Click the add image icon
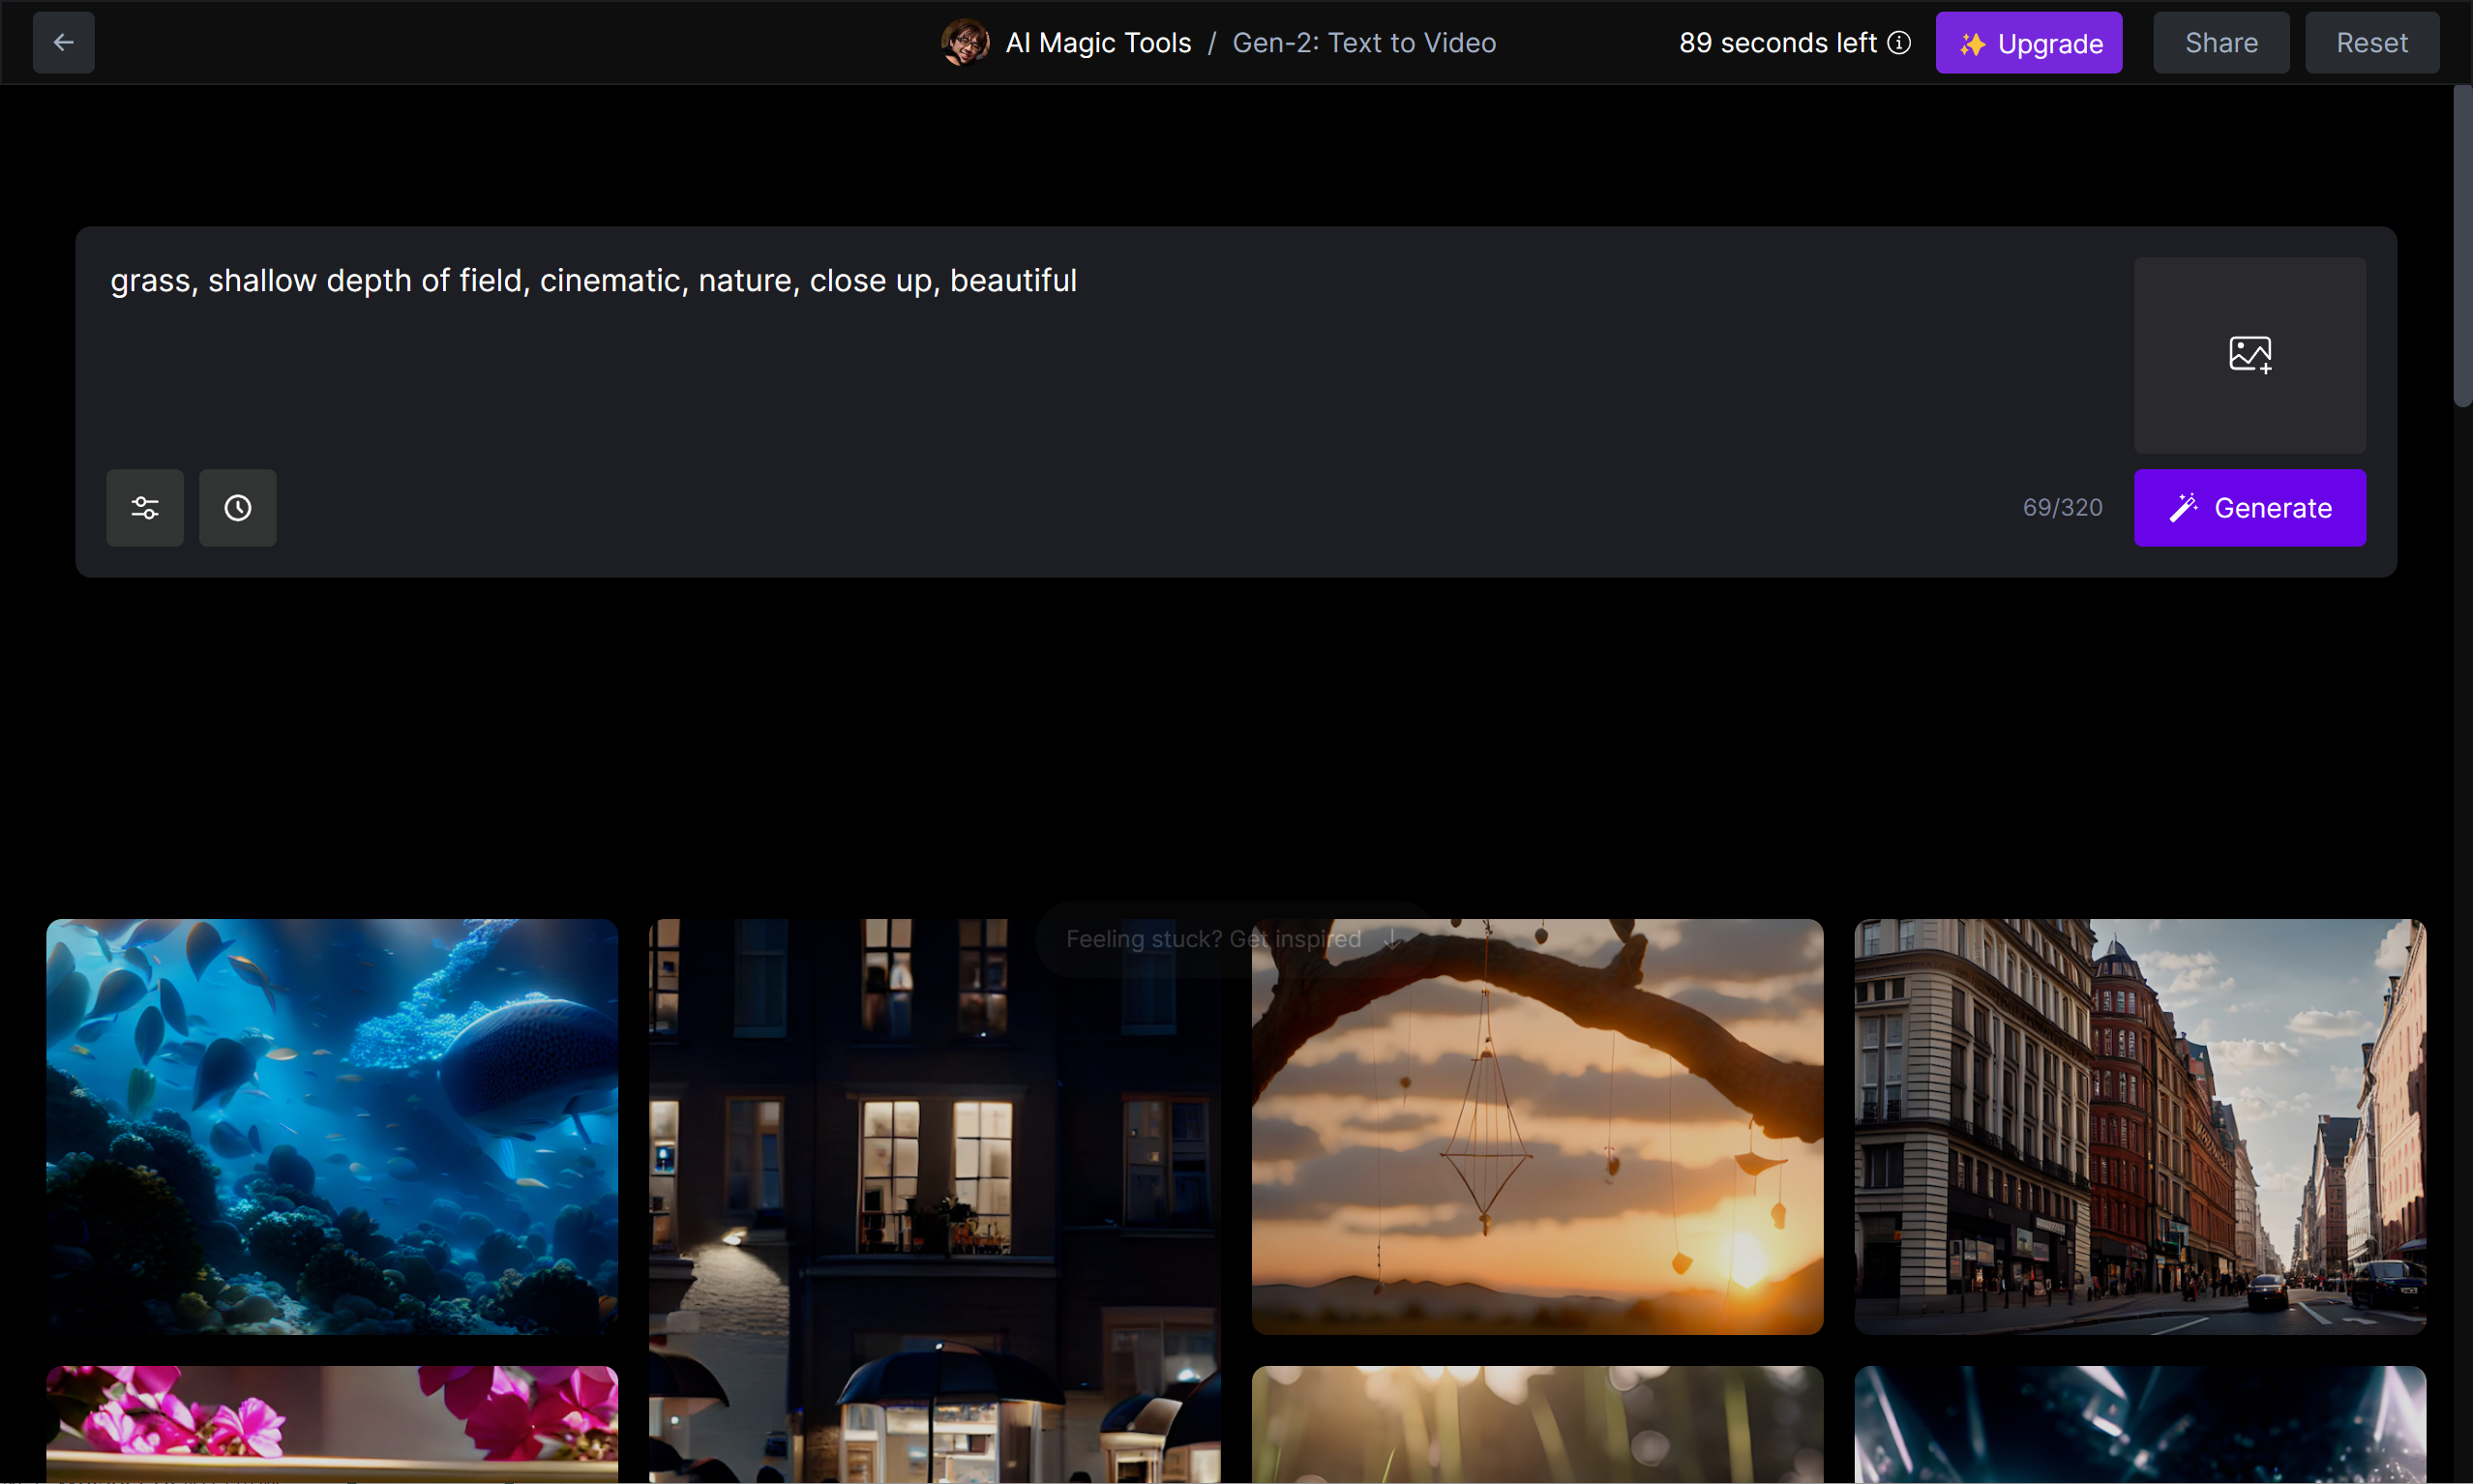The image size is (2473, 1484). tap(2249, 355)
